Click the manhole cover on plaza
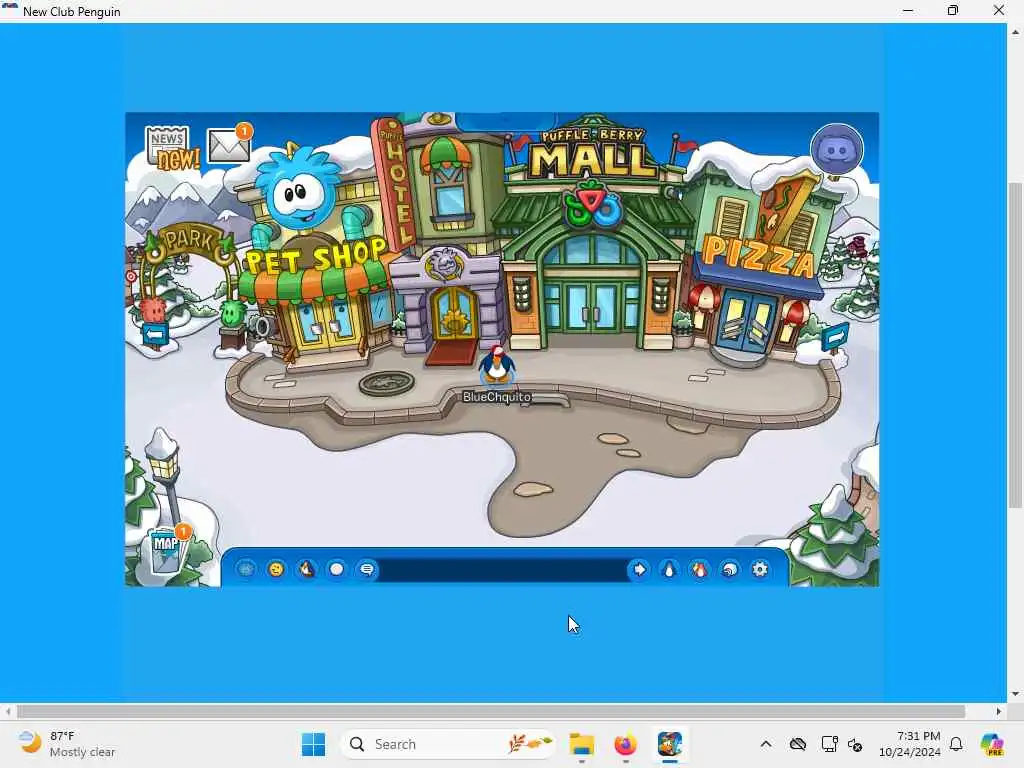The height and width of the screenshot is (768, 1024). pyautogui.click(x=387, y=382)
